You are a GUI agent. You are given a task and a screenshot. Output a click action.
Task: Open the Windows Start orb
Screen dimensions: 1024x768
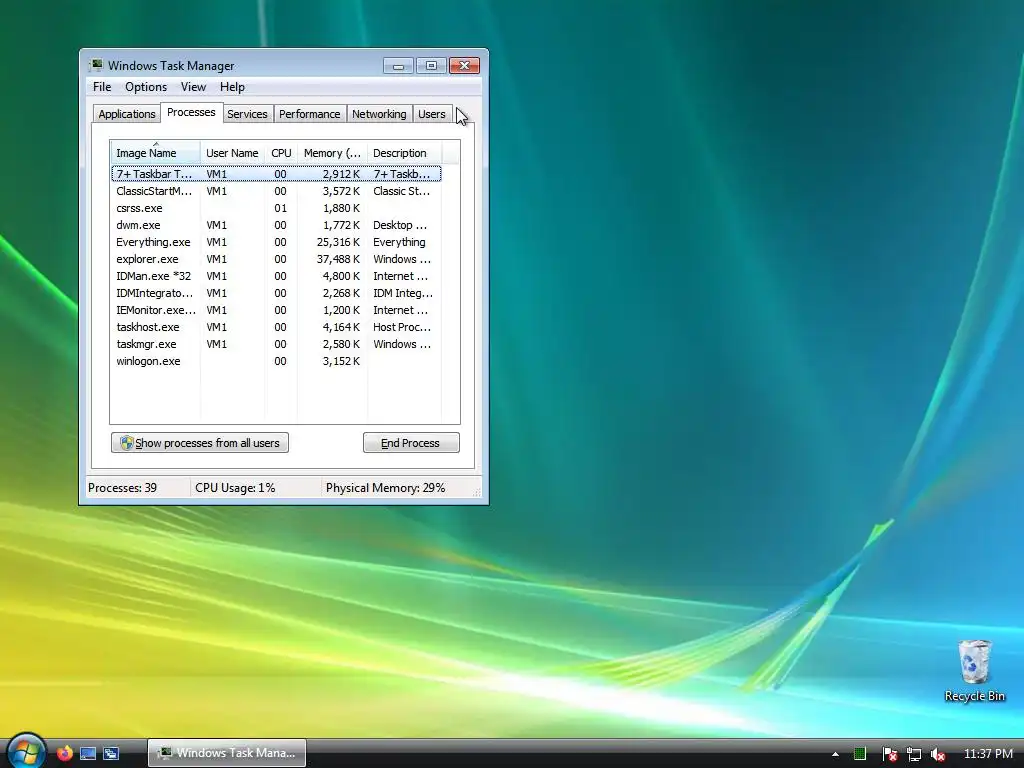(26, 752)
